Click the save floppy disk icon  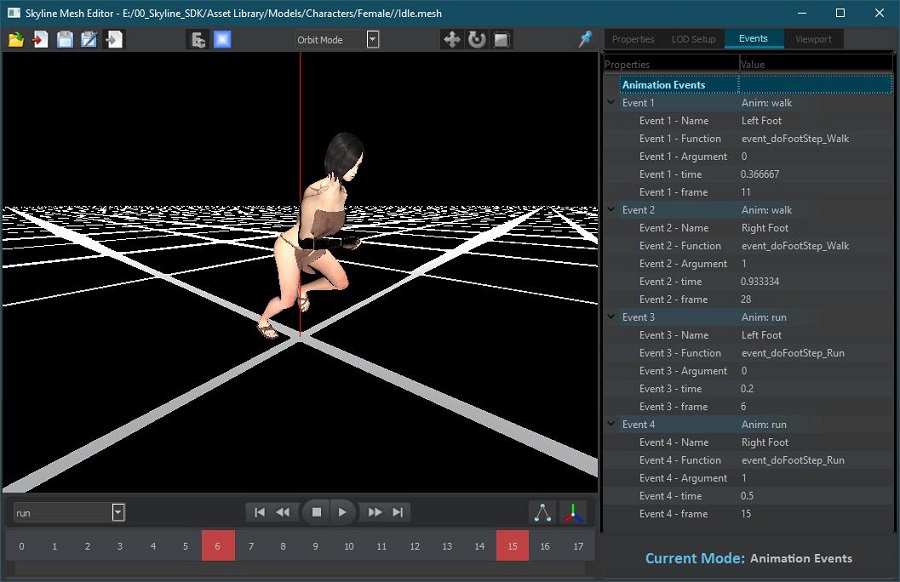pos(65,40)
